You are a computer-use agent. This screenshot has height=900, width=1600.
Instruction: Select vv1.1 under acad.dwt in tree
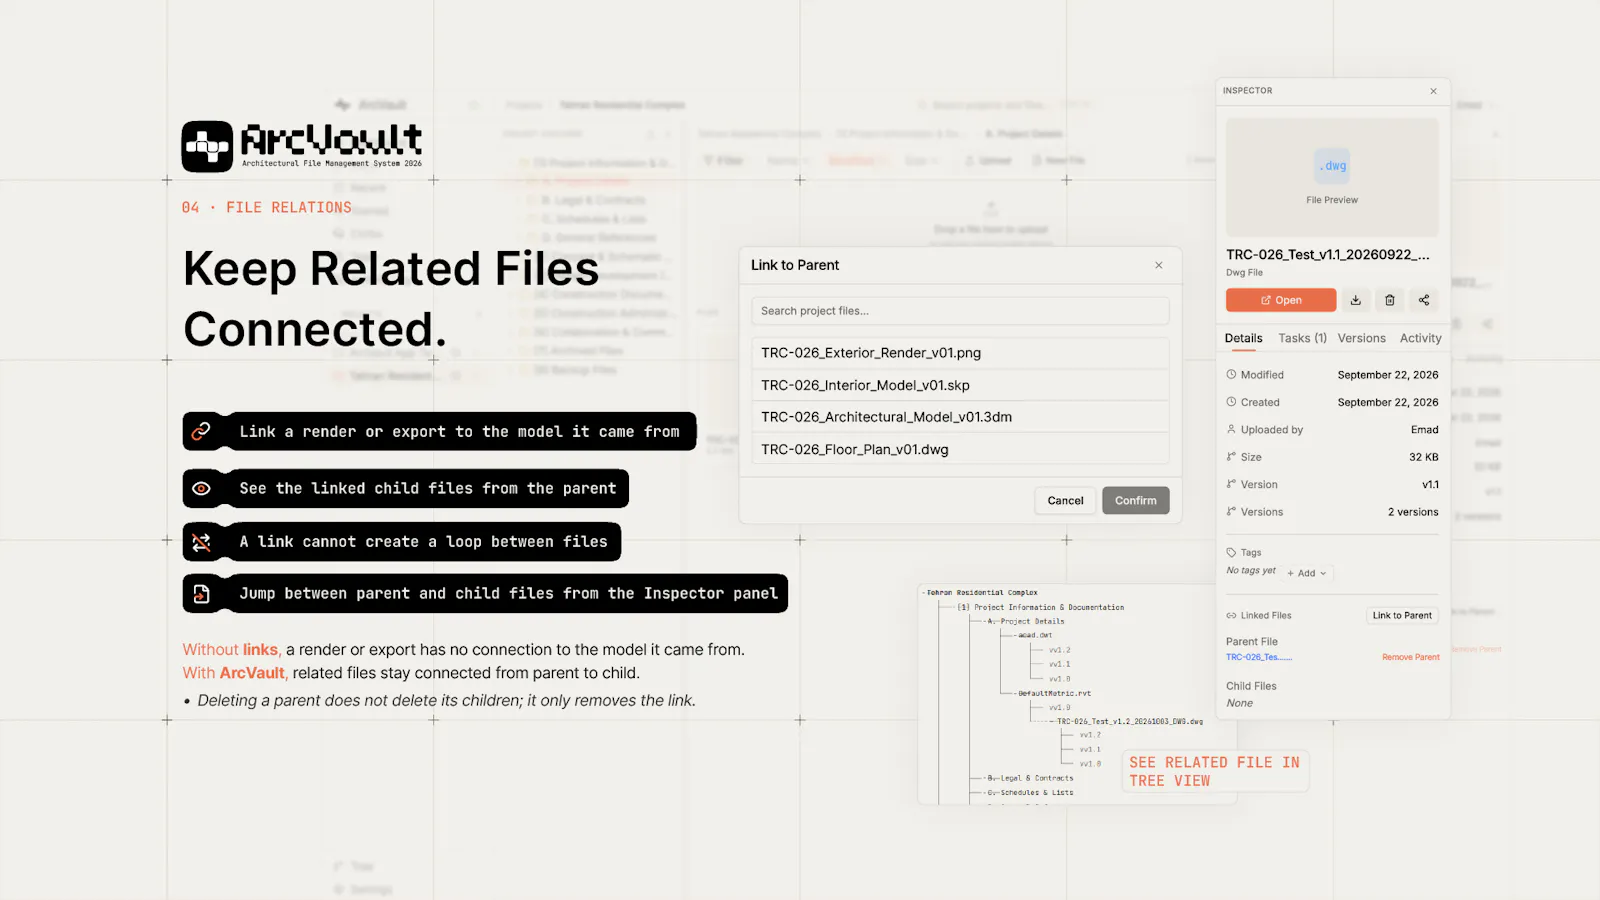click(1060, 664)
